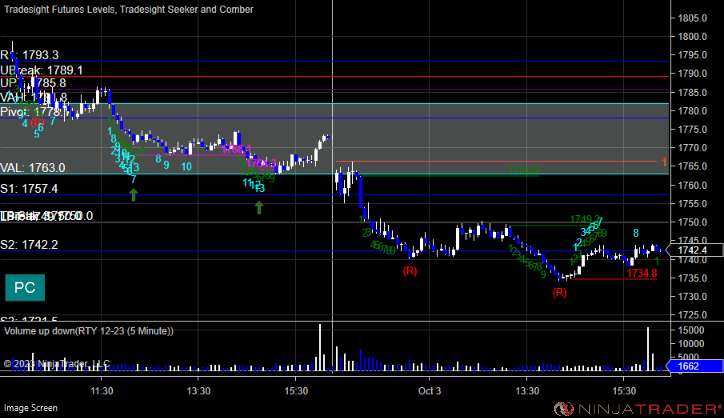Click the 1770.0 price axis label
This screenshot has height=418, width=724.
point(693,148)
